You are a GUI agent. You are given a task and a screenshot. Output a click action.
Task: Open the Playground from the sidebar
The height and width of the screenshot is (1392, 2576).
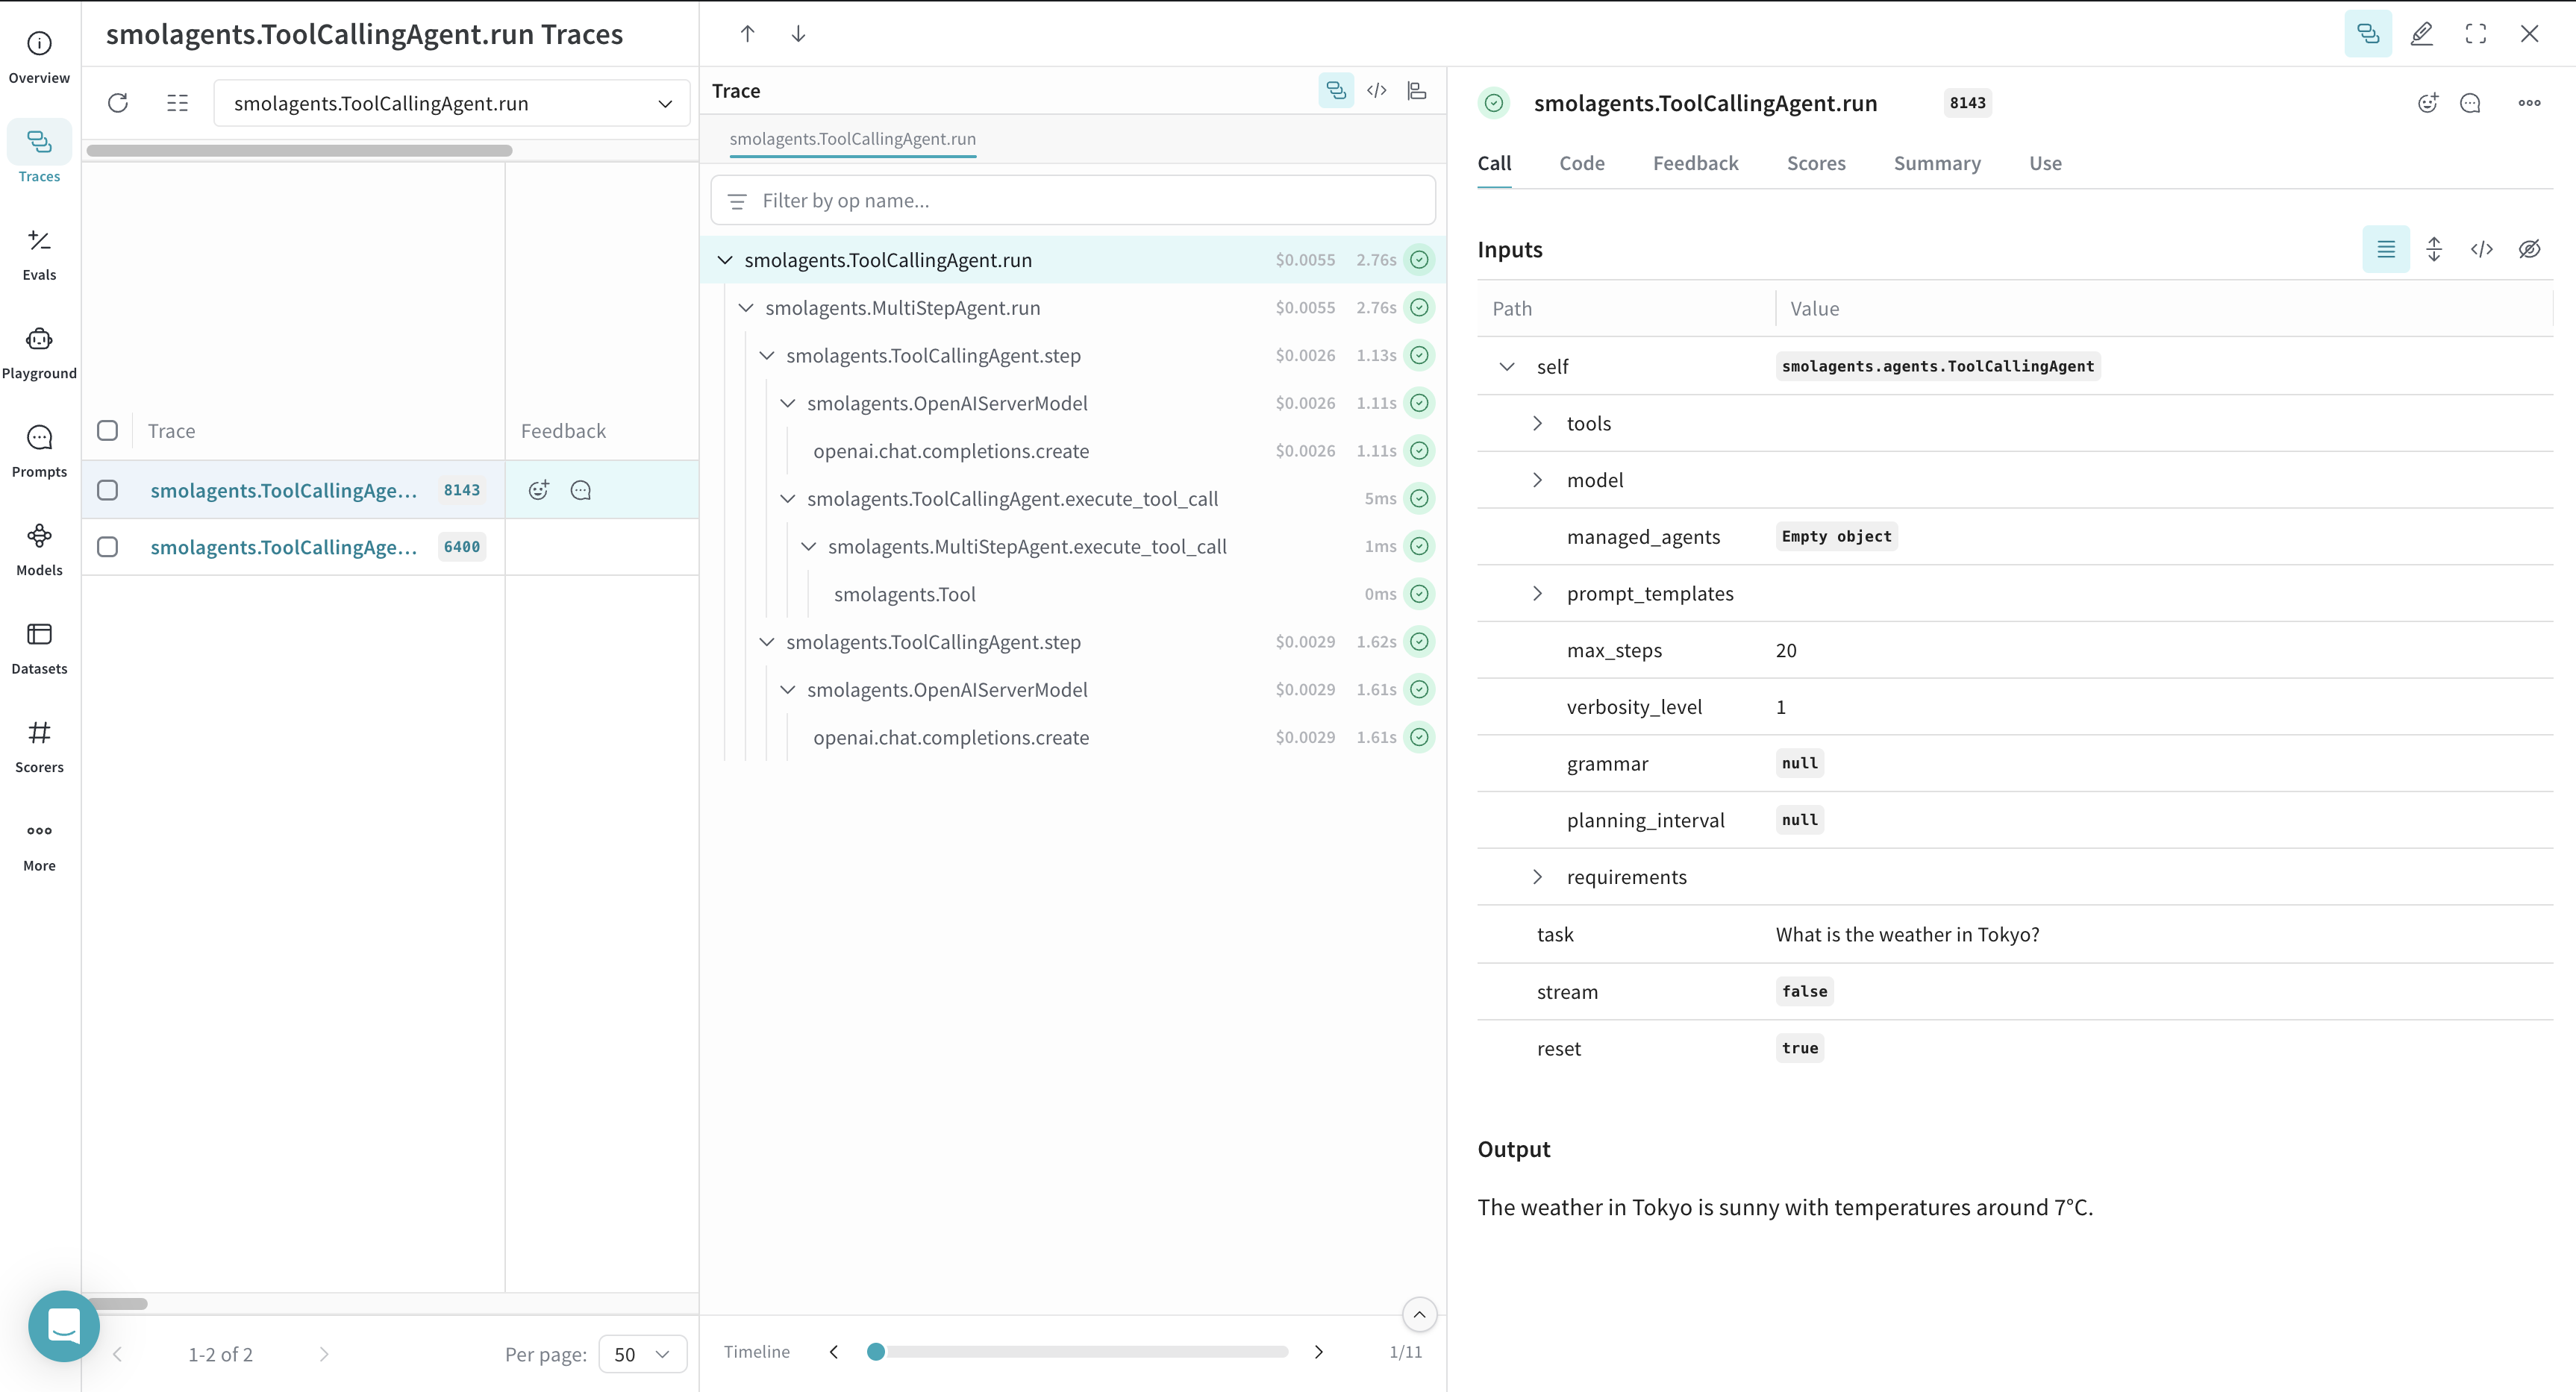(39, 350)
